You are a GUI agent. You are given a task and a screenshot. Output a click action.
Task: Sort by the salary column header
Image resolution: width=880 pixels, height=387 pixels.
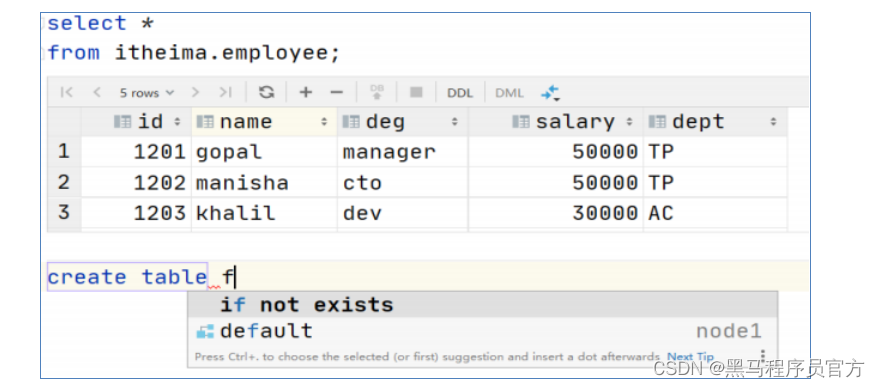(556, 122)
